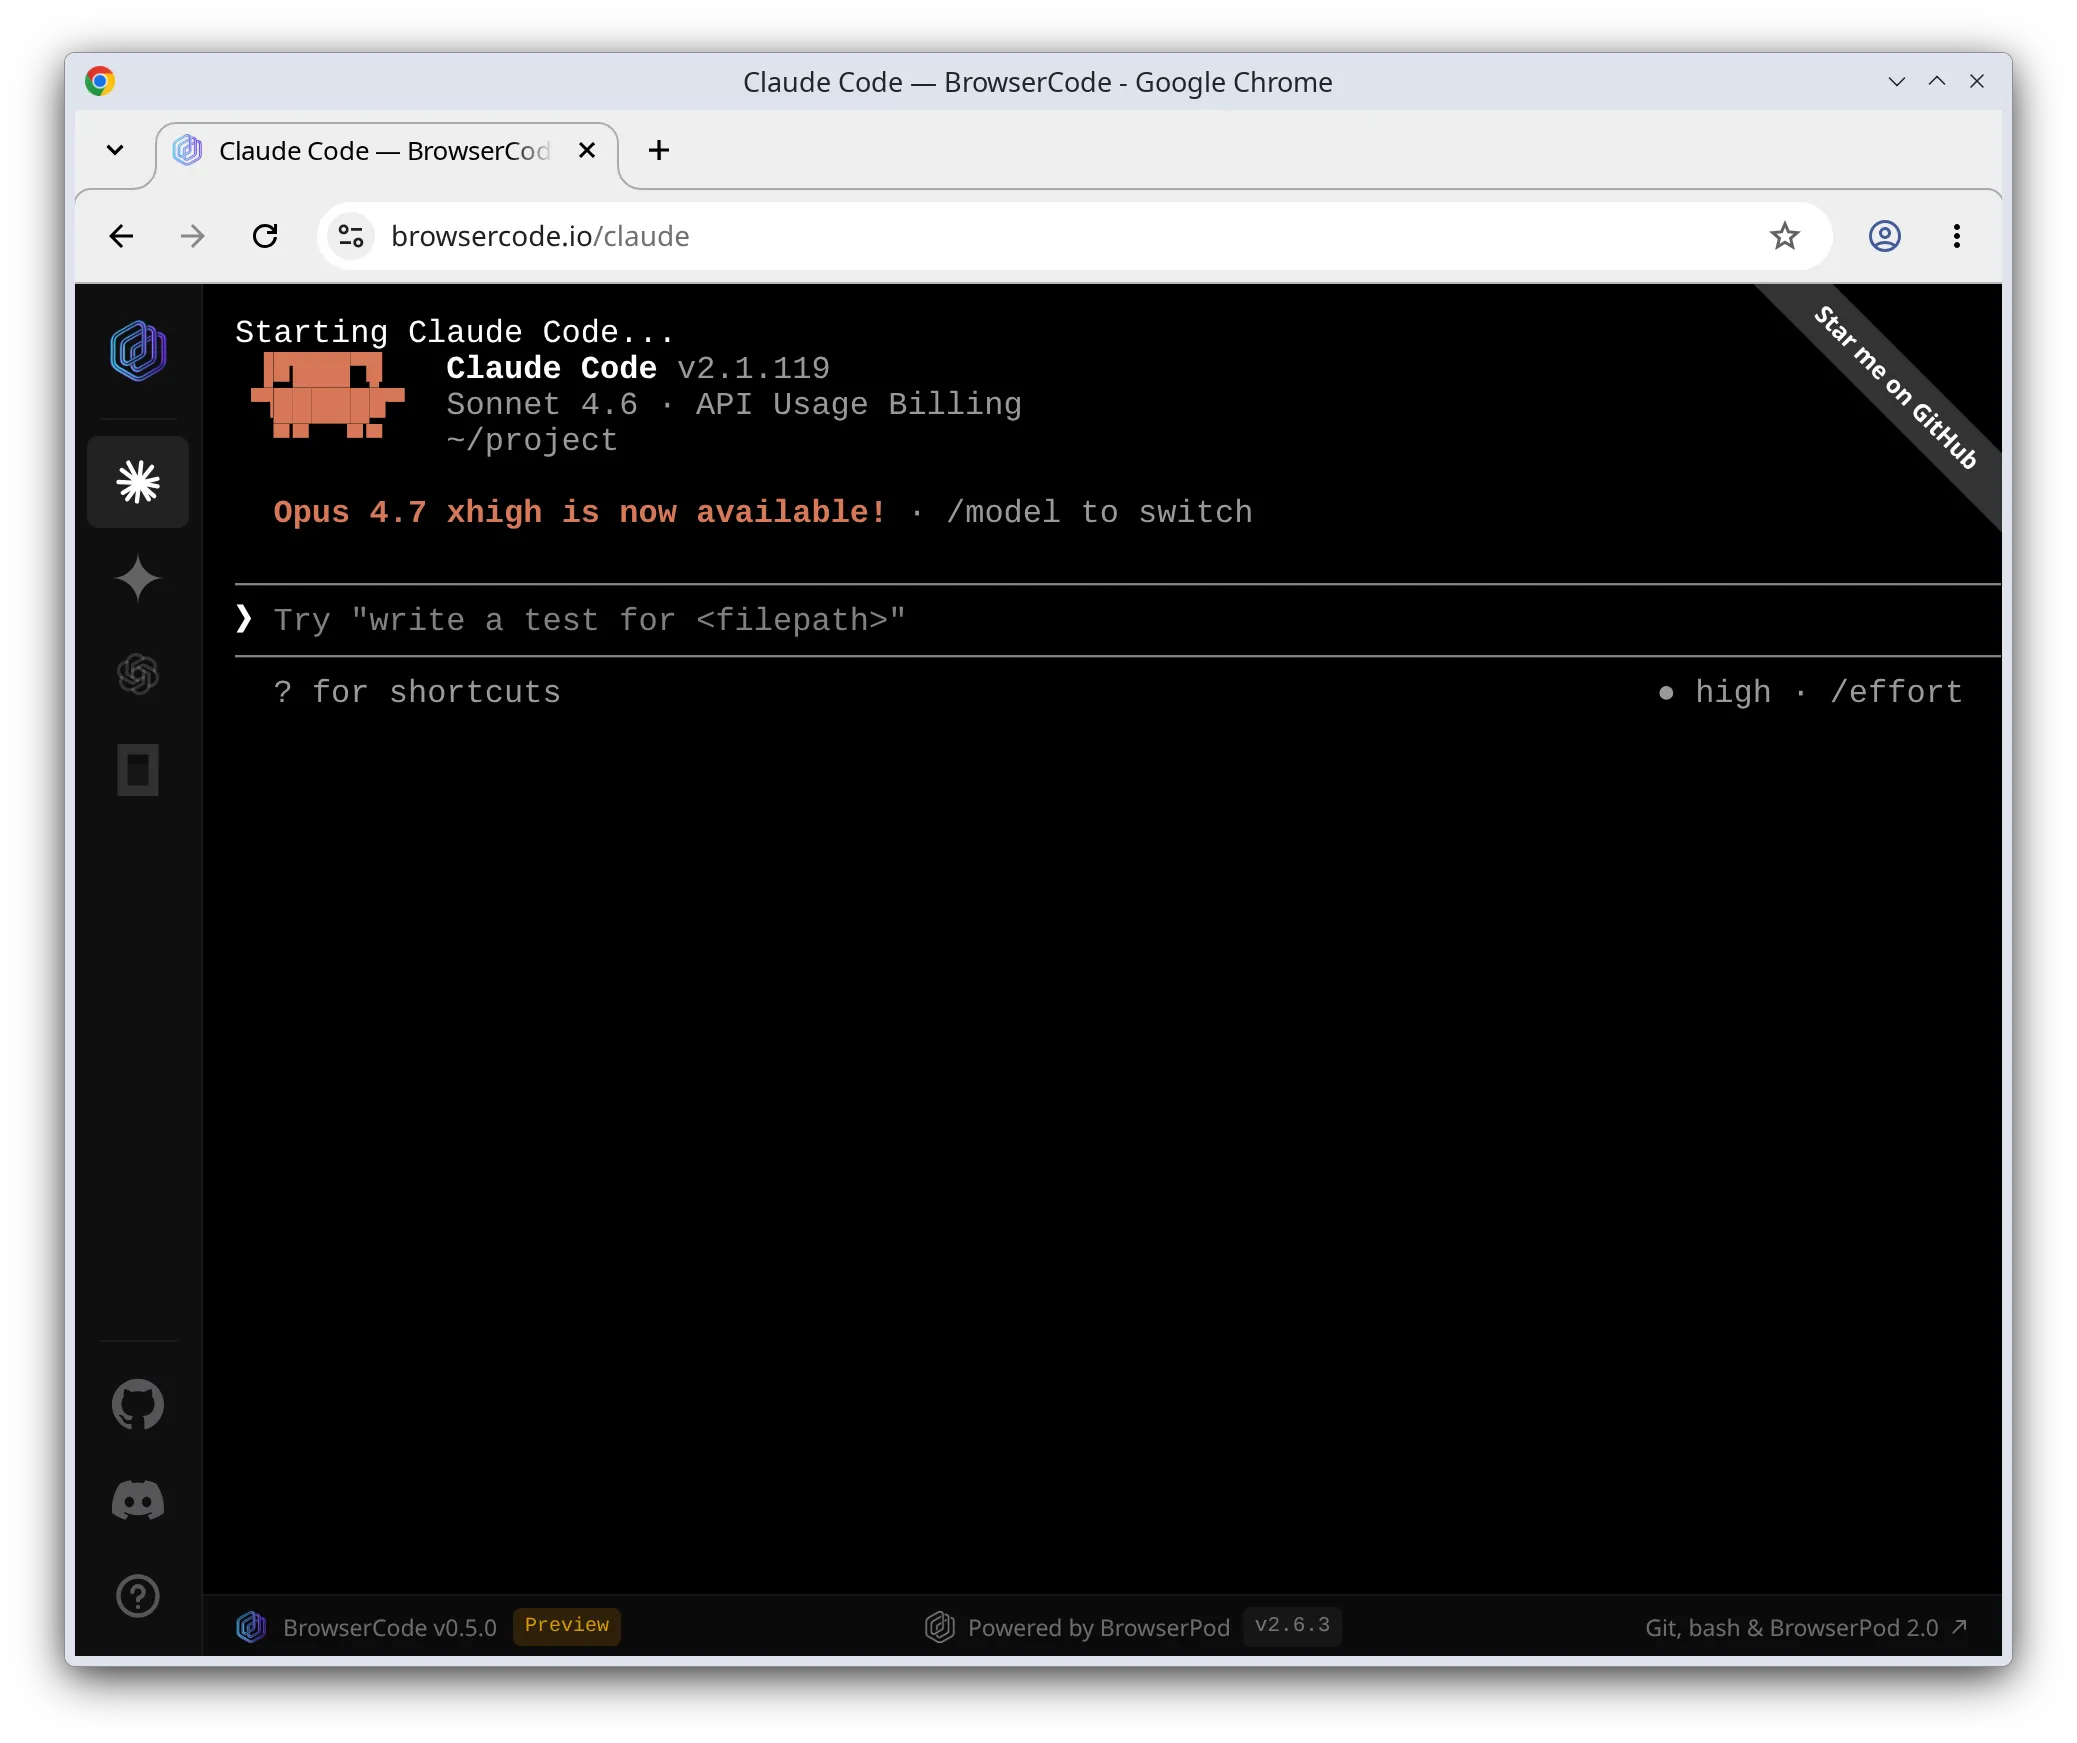Click the high /effort indicator
This screenshot has width=2077, height=1743.
(x=1810, y=692)
